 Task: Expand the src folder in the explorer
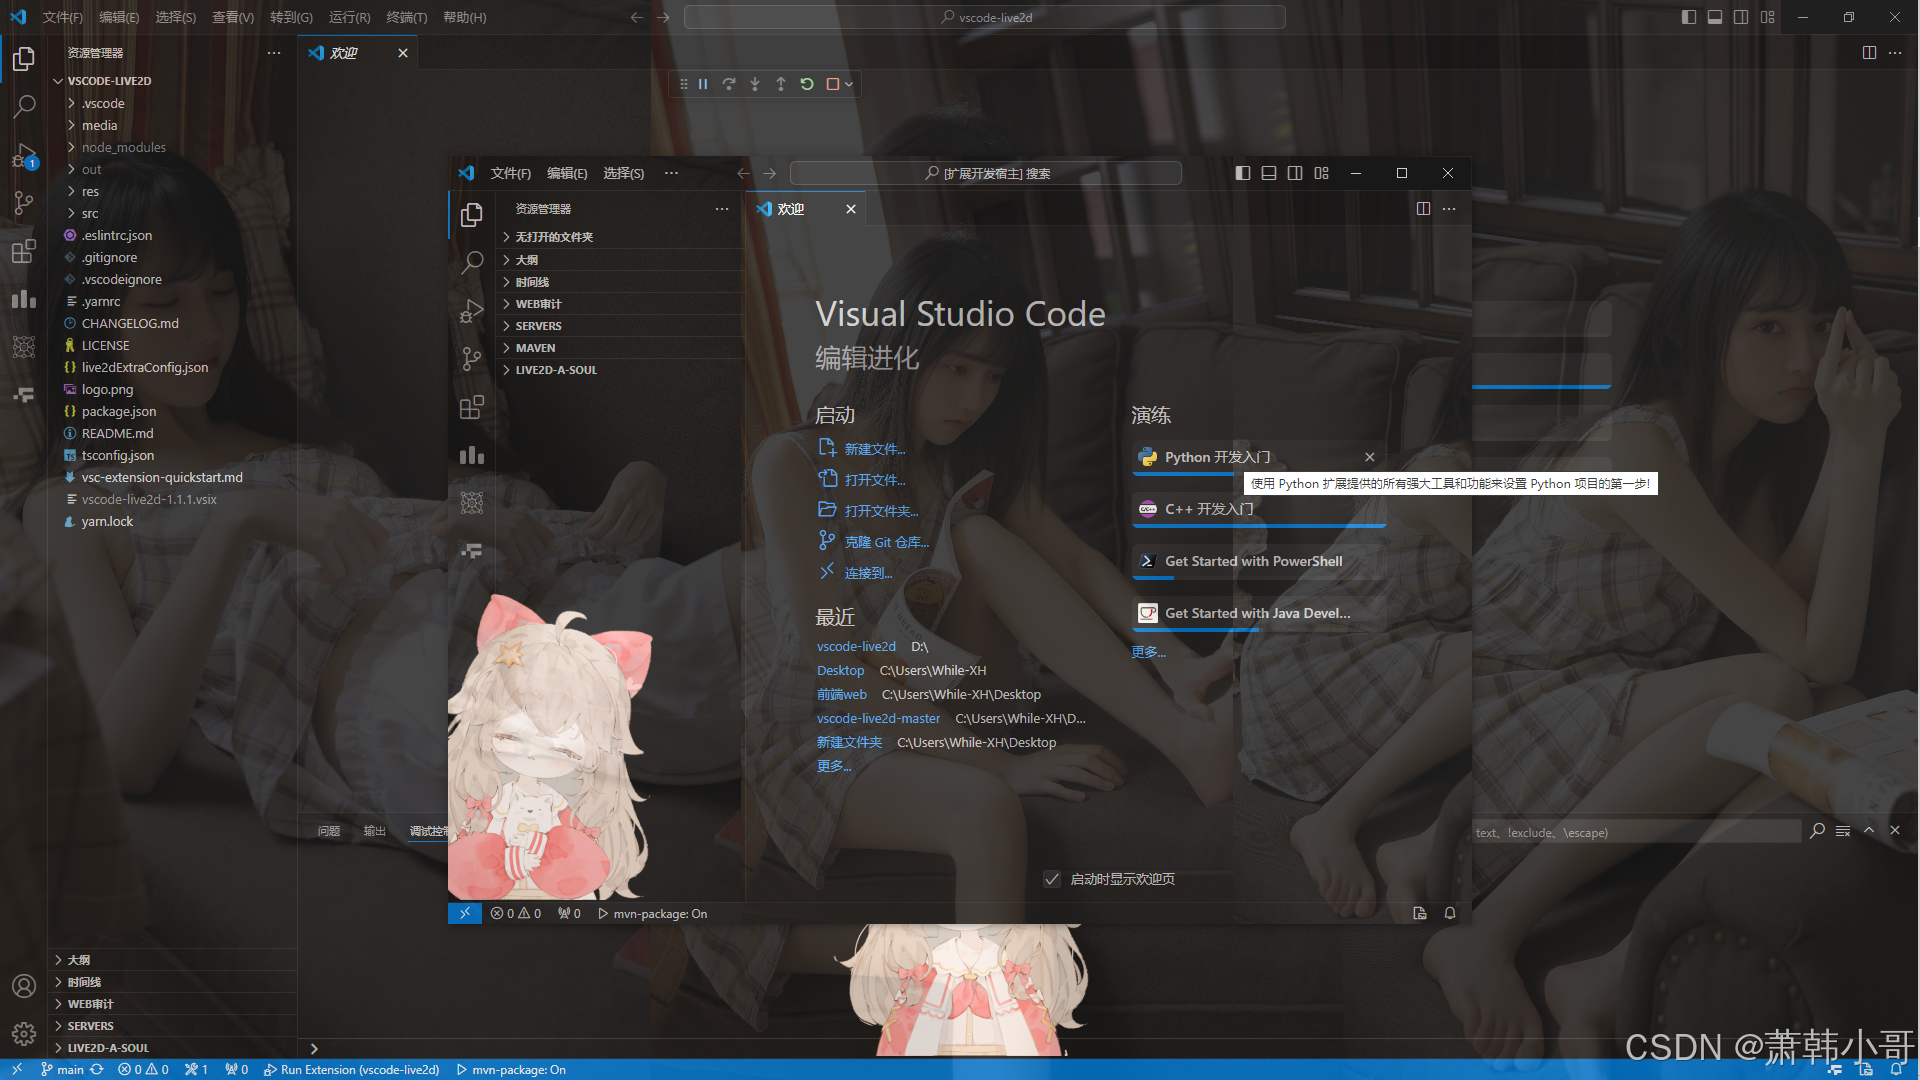tap(90, 213)
